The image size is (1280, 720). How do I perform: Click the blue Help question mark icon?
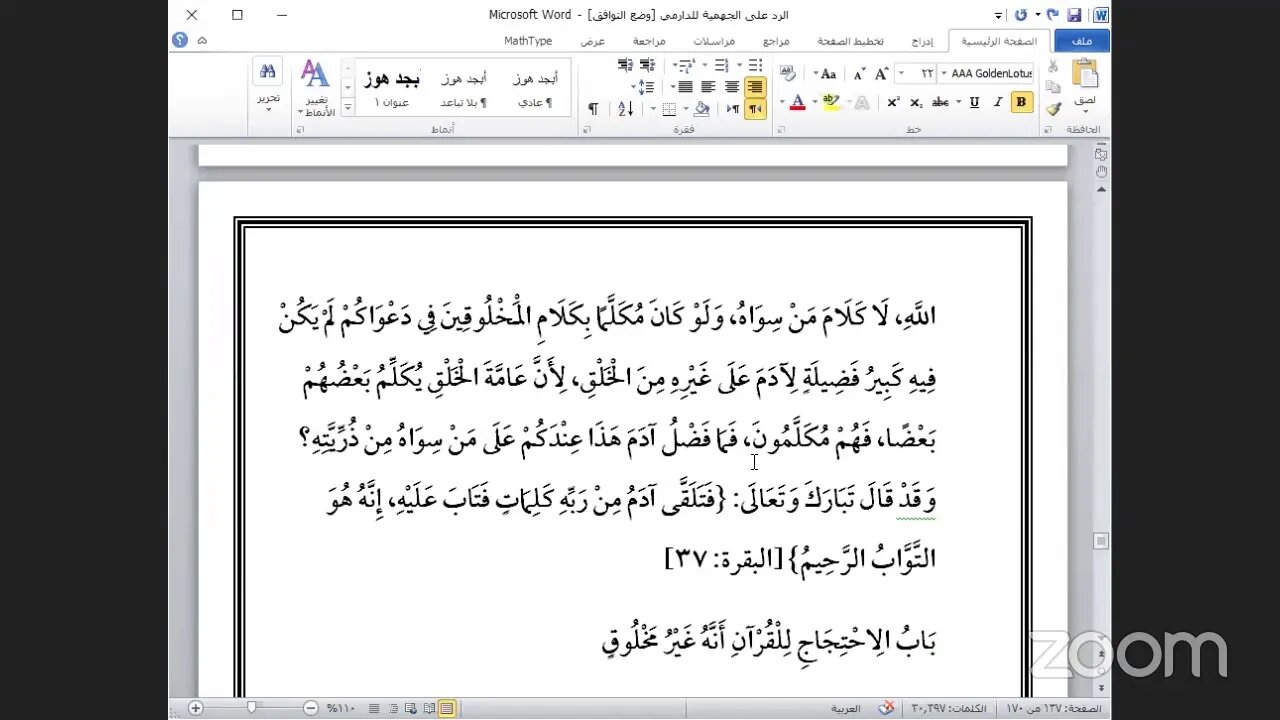coord(180,40)
